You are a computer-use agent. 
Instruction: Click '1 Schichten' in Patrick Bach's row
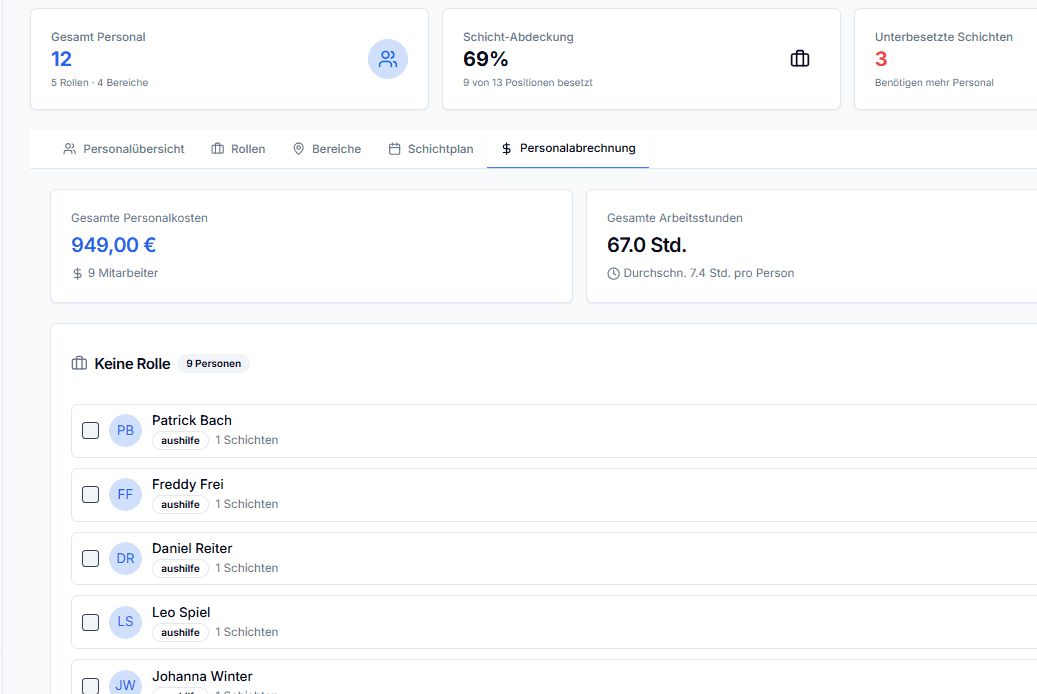[x=247, y=440]
